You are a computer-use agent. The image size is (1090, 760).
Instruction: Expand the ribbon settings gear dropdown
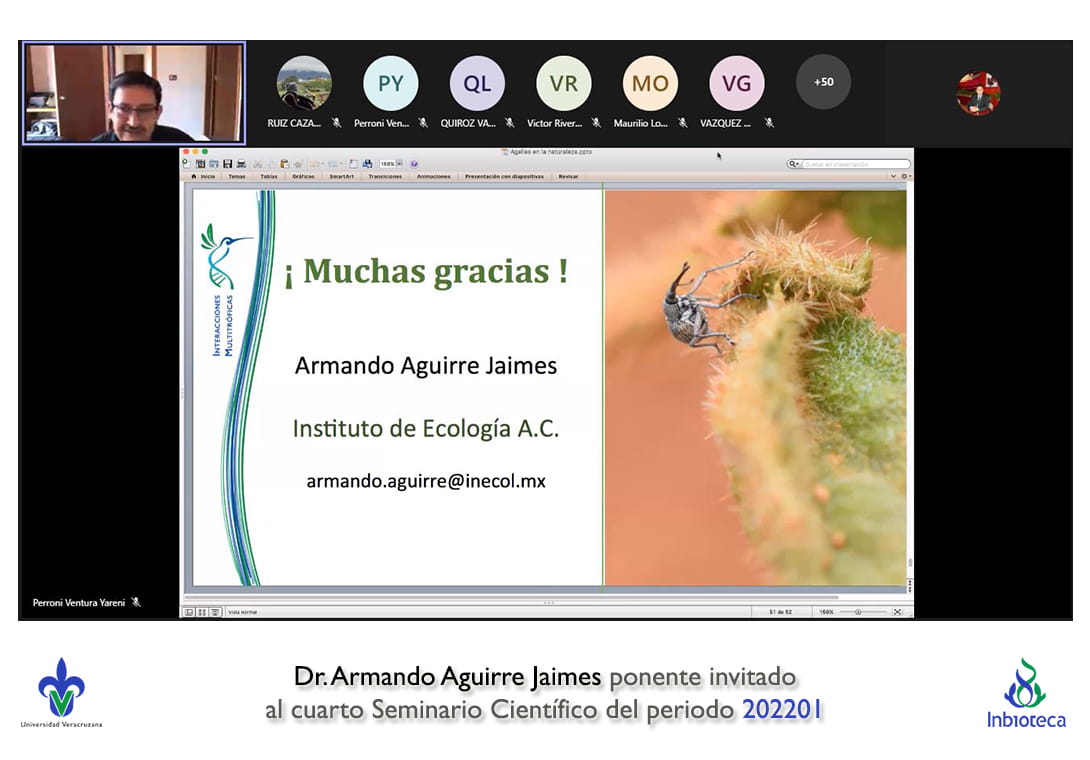click(x=905, y=176)
